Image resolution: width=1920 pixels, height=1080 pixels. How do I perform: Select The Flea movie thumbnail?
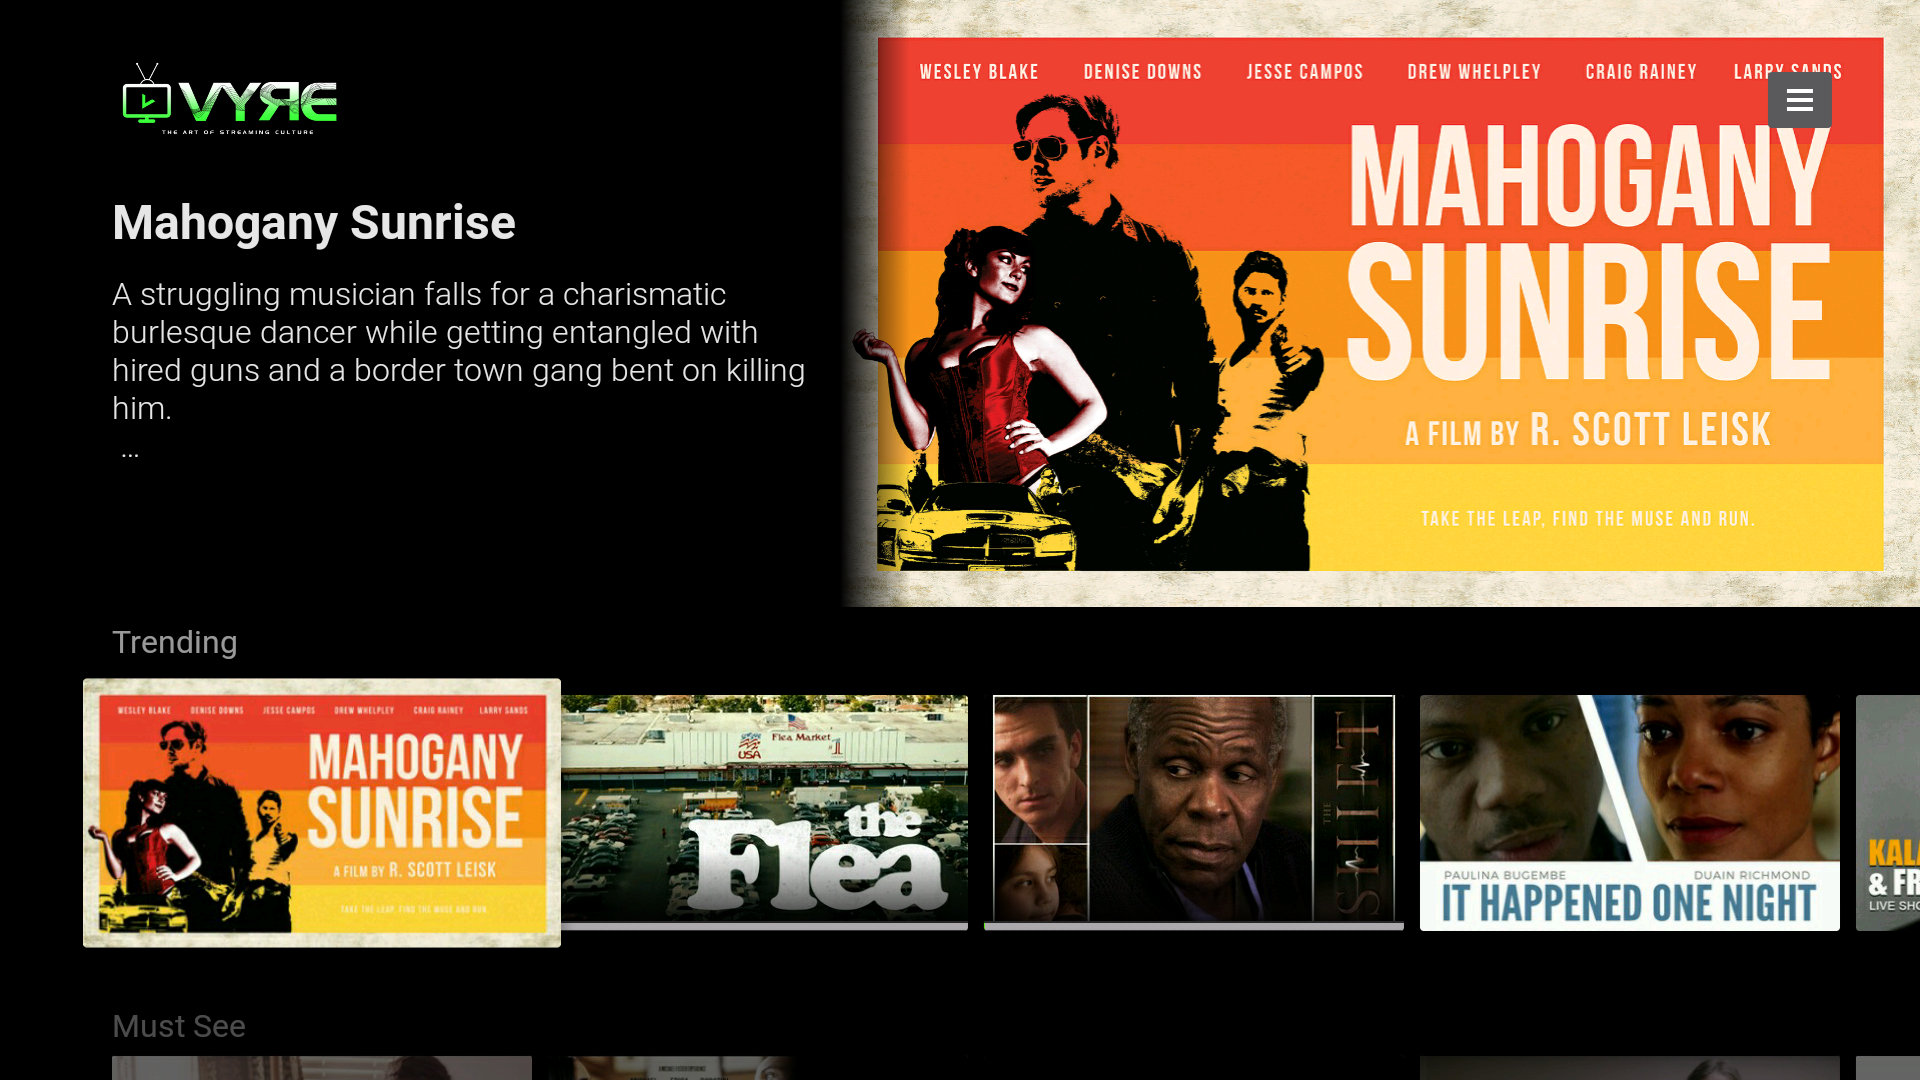point(764,808)
